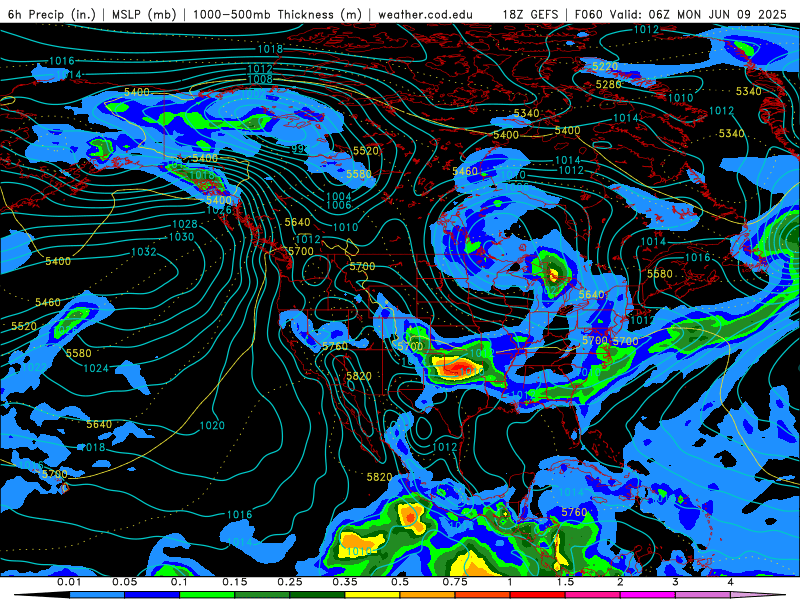
Task: Click the 'MSLP (mb)' header label
Action: (x=144, y=14)
